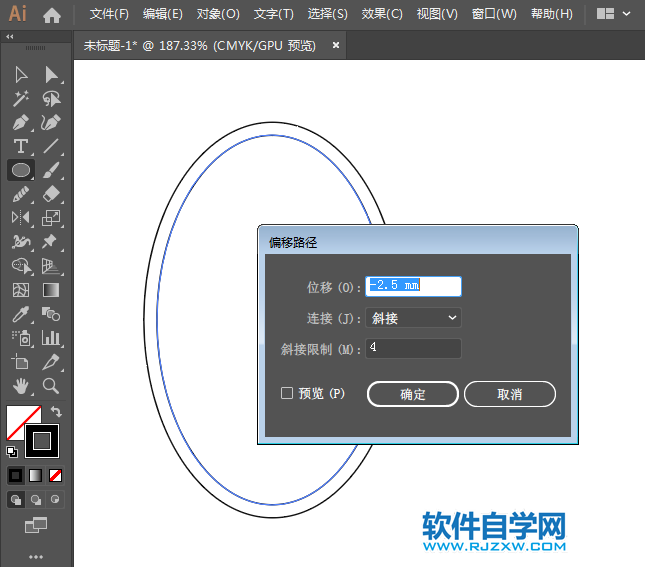
Task: Open the 窗口(W) menu
Action: [x=494, y=14]
